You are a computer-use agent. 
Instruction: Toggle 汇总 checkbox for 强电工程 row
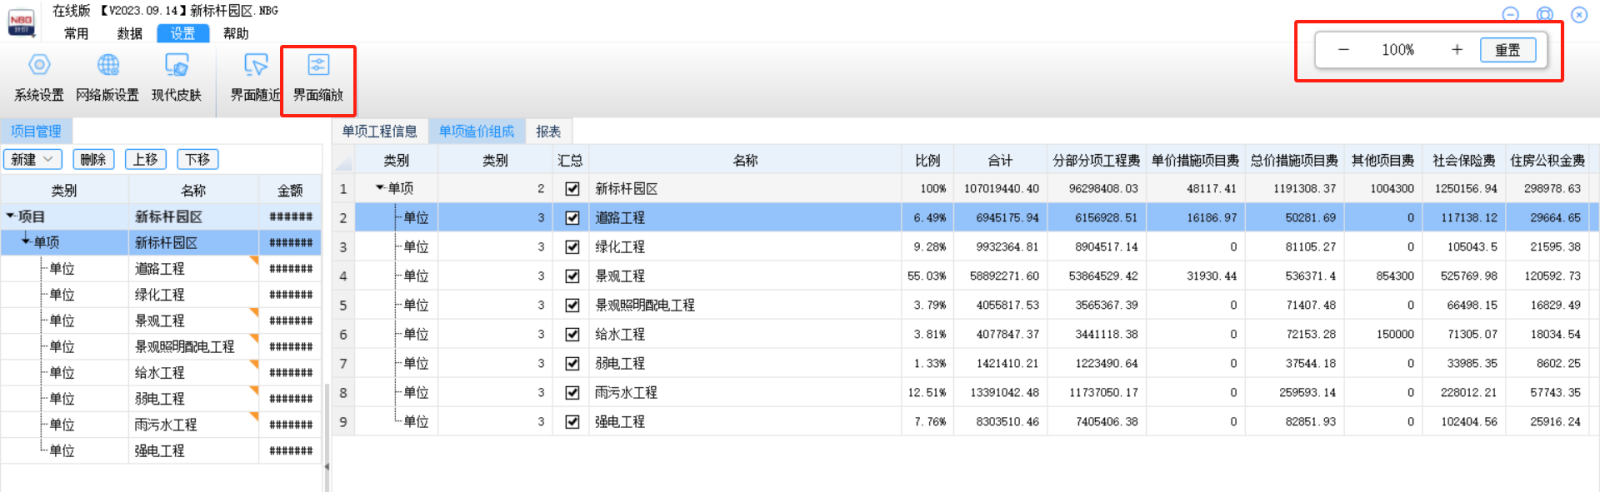[572, 421]
